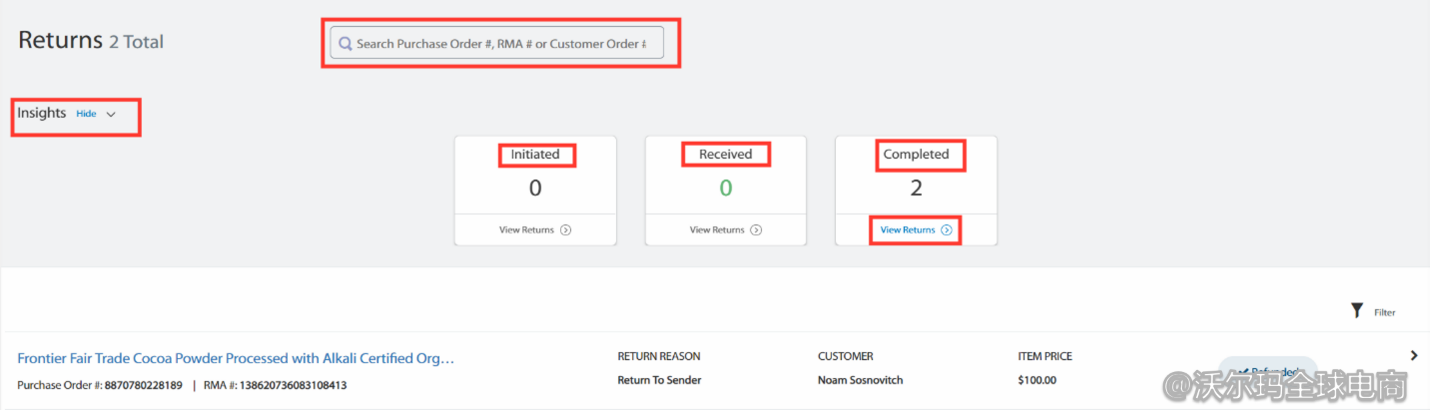Hide the Insights section
Image resolution: width=1430 pixels, height=410 pixels.
point(86,114)
